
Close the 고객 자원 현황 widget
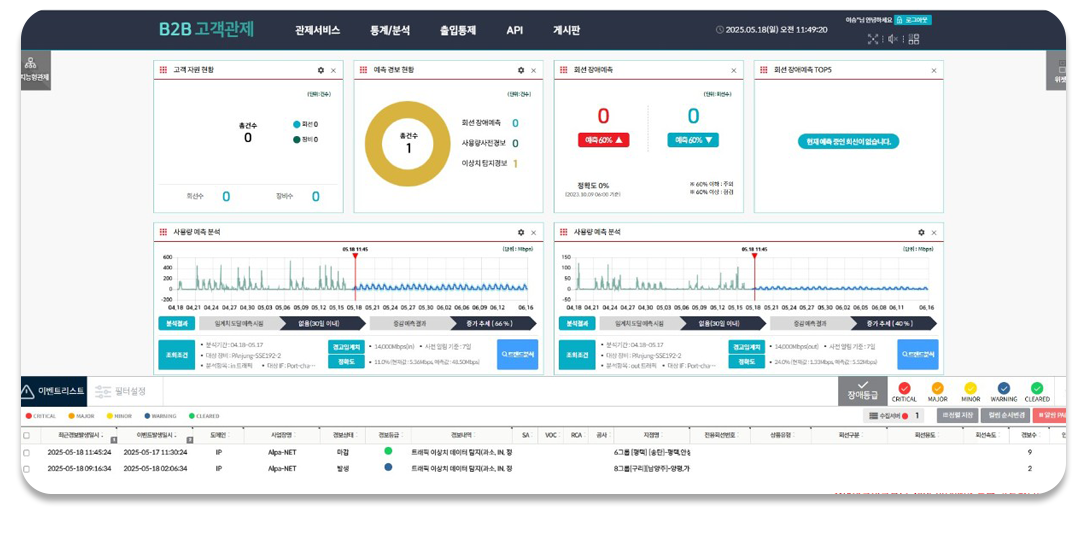tap(333, 71)
